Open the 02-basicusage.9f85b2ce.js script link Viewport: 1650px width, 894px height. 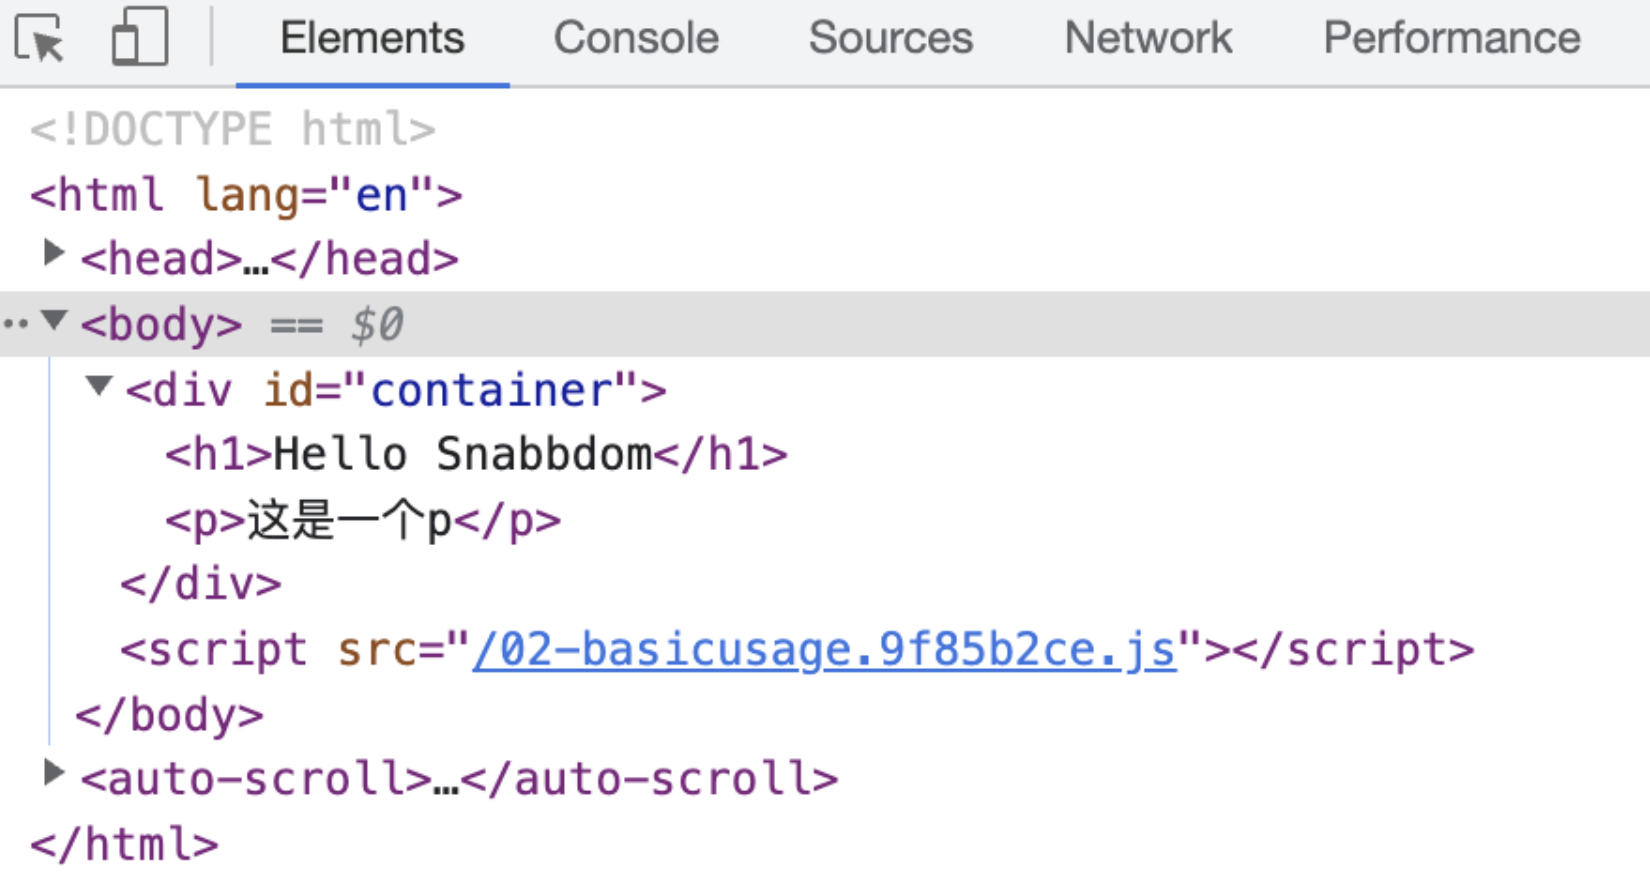(x=824, y=650)
